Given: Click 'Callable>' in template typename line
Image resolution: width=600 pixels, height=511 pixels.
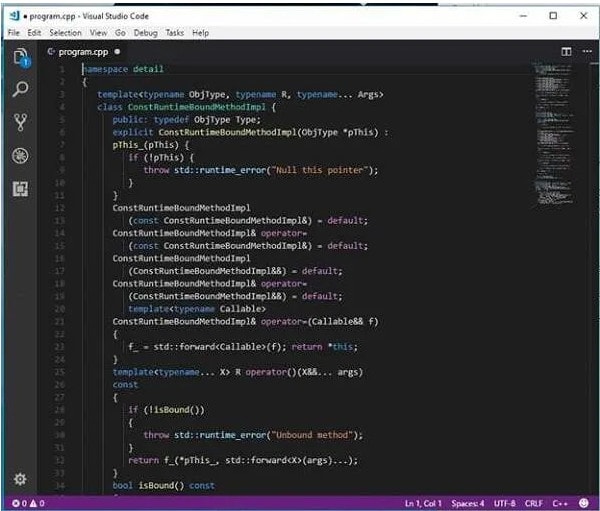Looking at the screenshot, I should click(x=243, y=309).
